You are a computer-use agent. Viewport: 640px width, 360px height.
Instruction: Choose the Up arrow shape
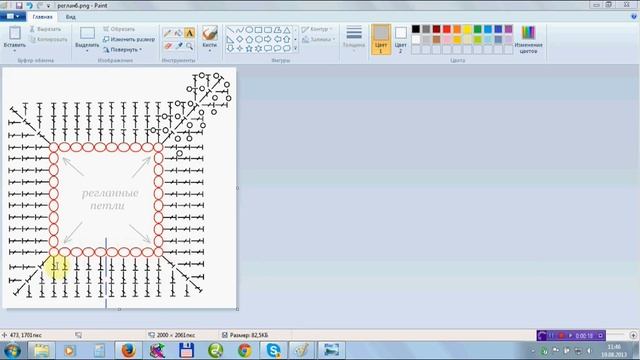click(x=287, y=39)
